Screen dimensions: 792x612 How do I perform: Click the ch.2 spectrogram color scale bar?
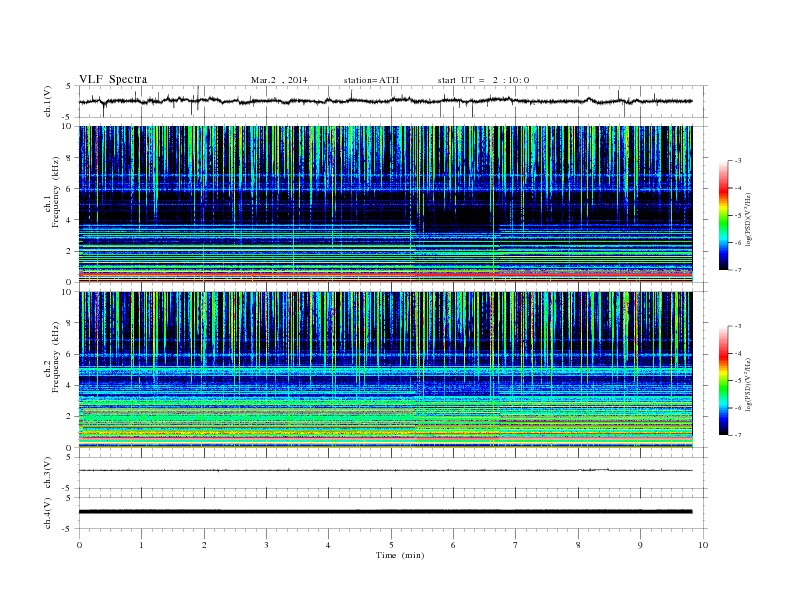pyautogui.click(x=723, y=380)
